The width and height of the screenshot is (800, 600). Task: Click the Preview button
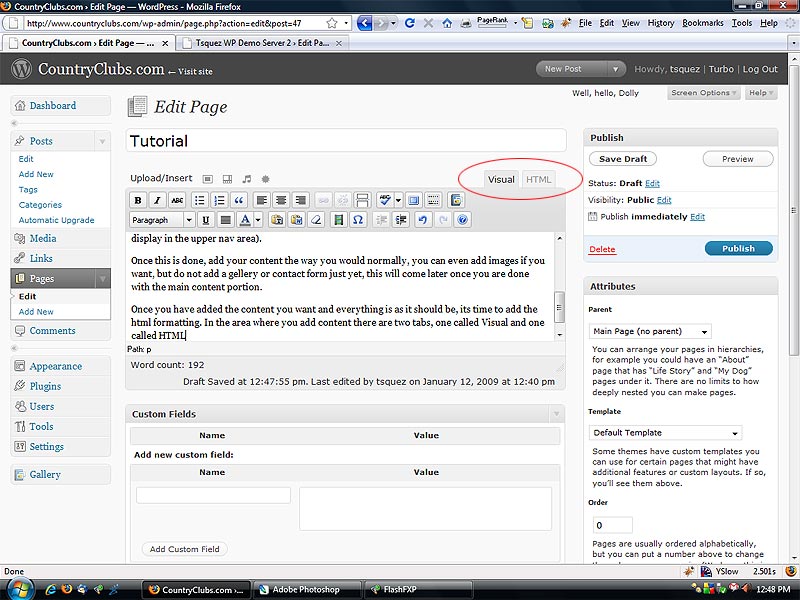pyautogui.click(x=738, y=159)
